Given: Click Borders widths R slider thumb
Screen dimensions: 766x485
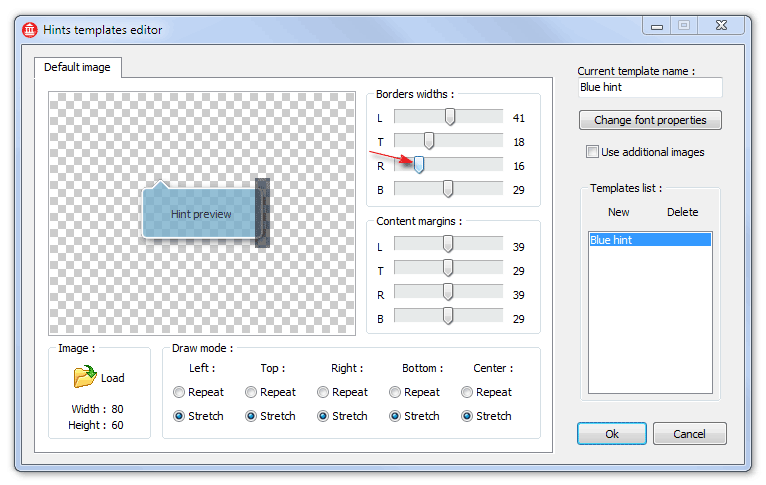Looking at the screenshot, I should click(x=419, y=165).
